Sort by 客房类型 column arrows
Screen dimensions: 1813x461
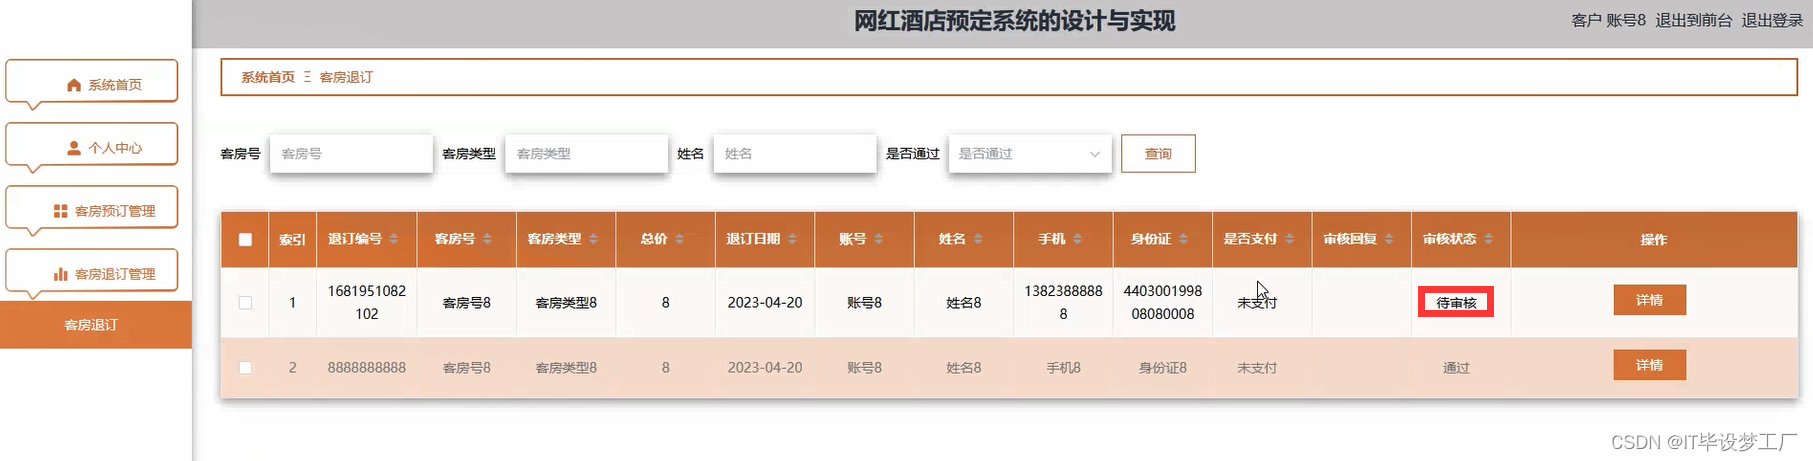tap(593, 239)
